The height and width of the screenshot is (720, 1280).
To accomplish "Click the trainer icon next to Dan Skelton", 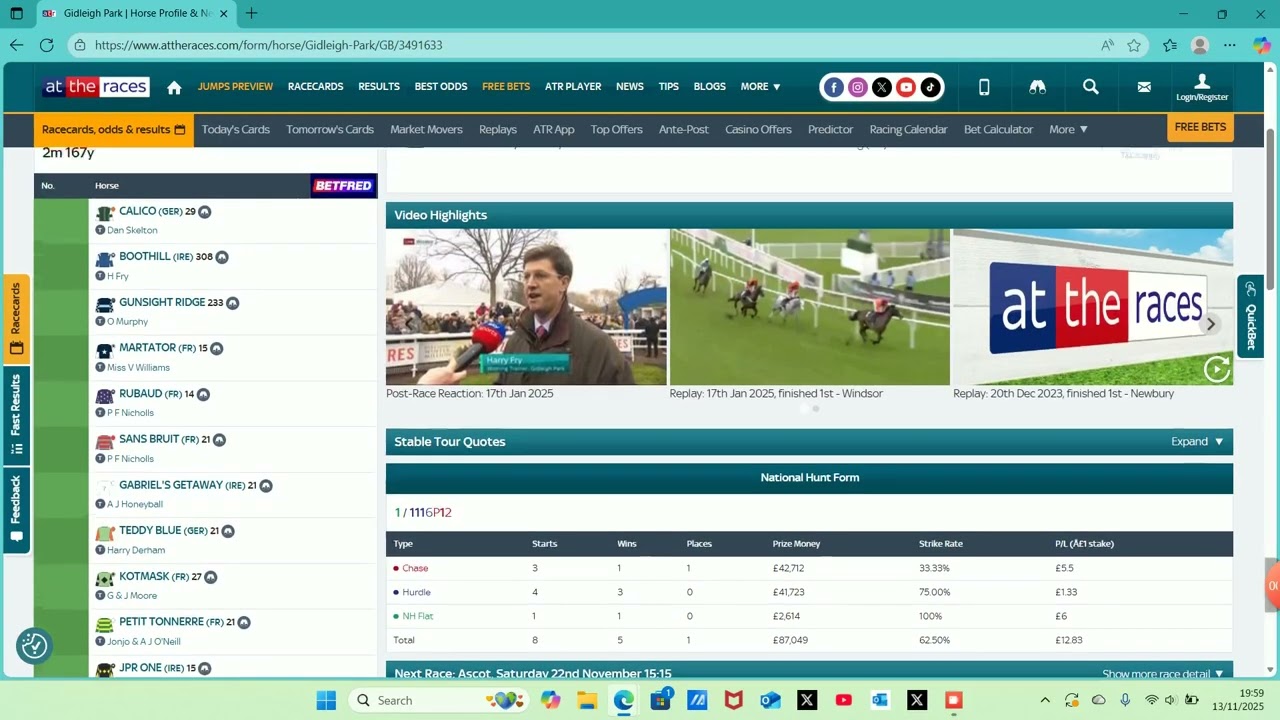I will tap(100, 230).
